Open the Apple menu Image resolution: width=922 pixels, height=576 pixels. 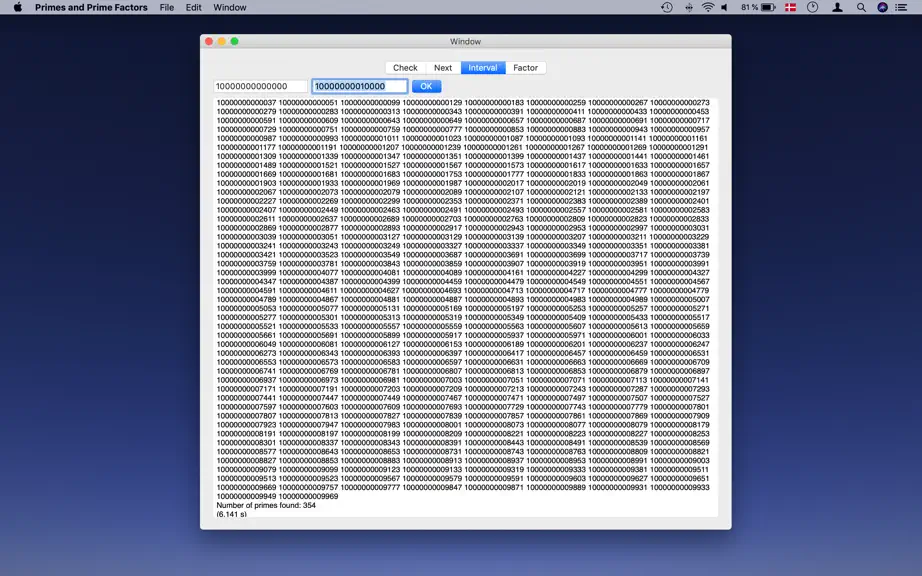pyautogui.click(x=18, y=7)
